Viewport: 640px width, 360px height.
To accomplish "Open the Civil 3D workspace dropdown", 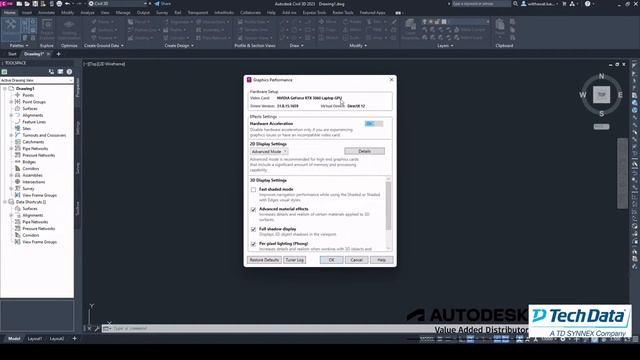I will point(118,4).
